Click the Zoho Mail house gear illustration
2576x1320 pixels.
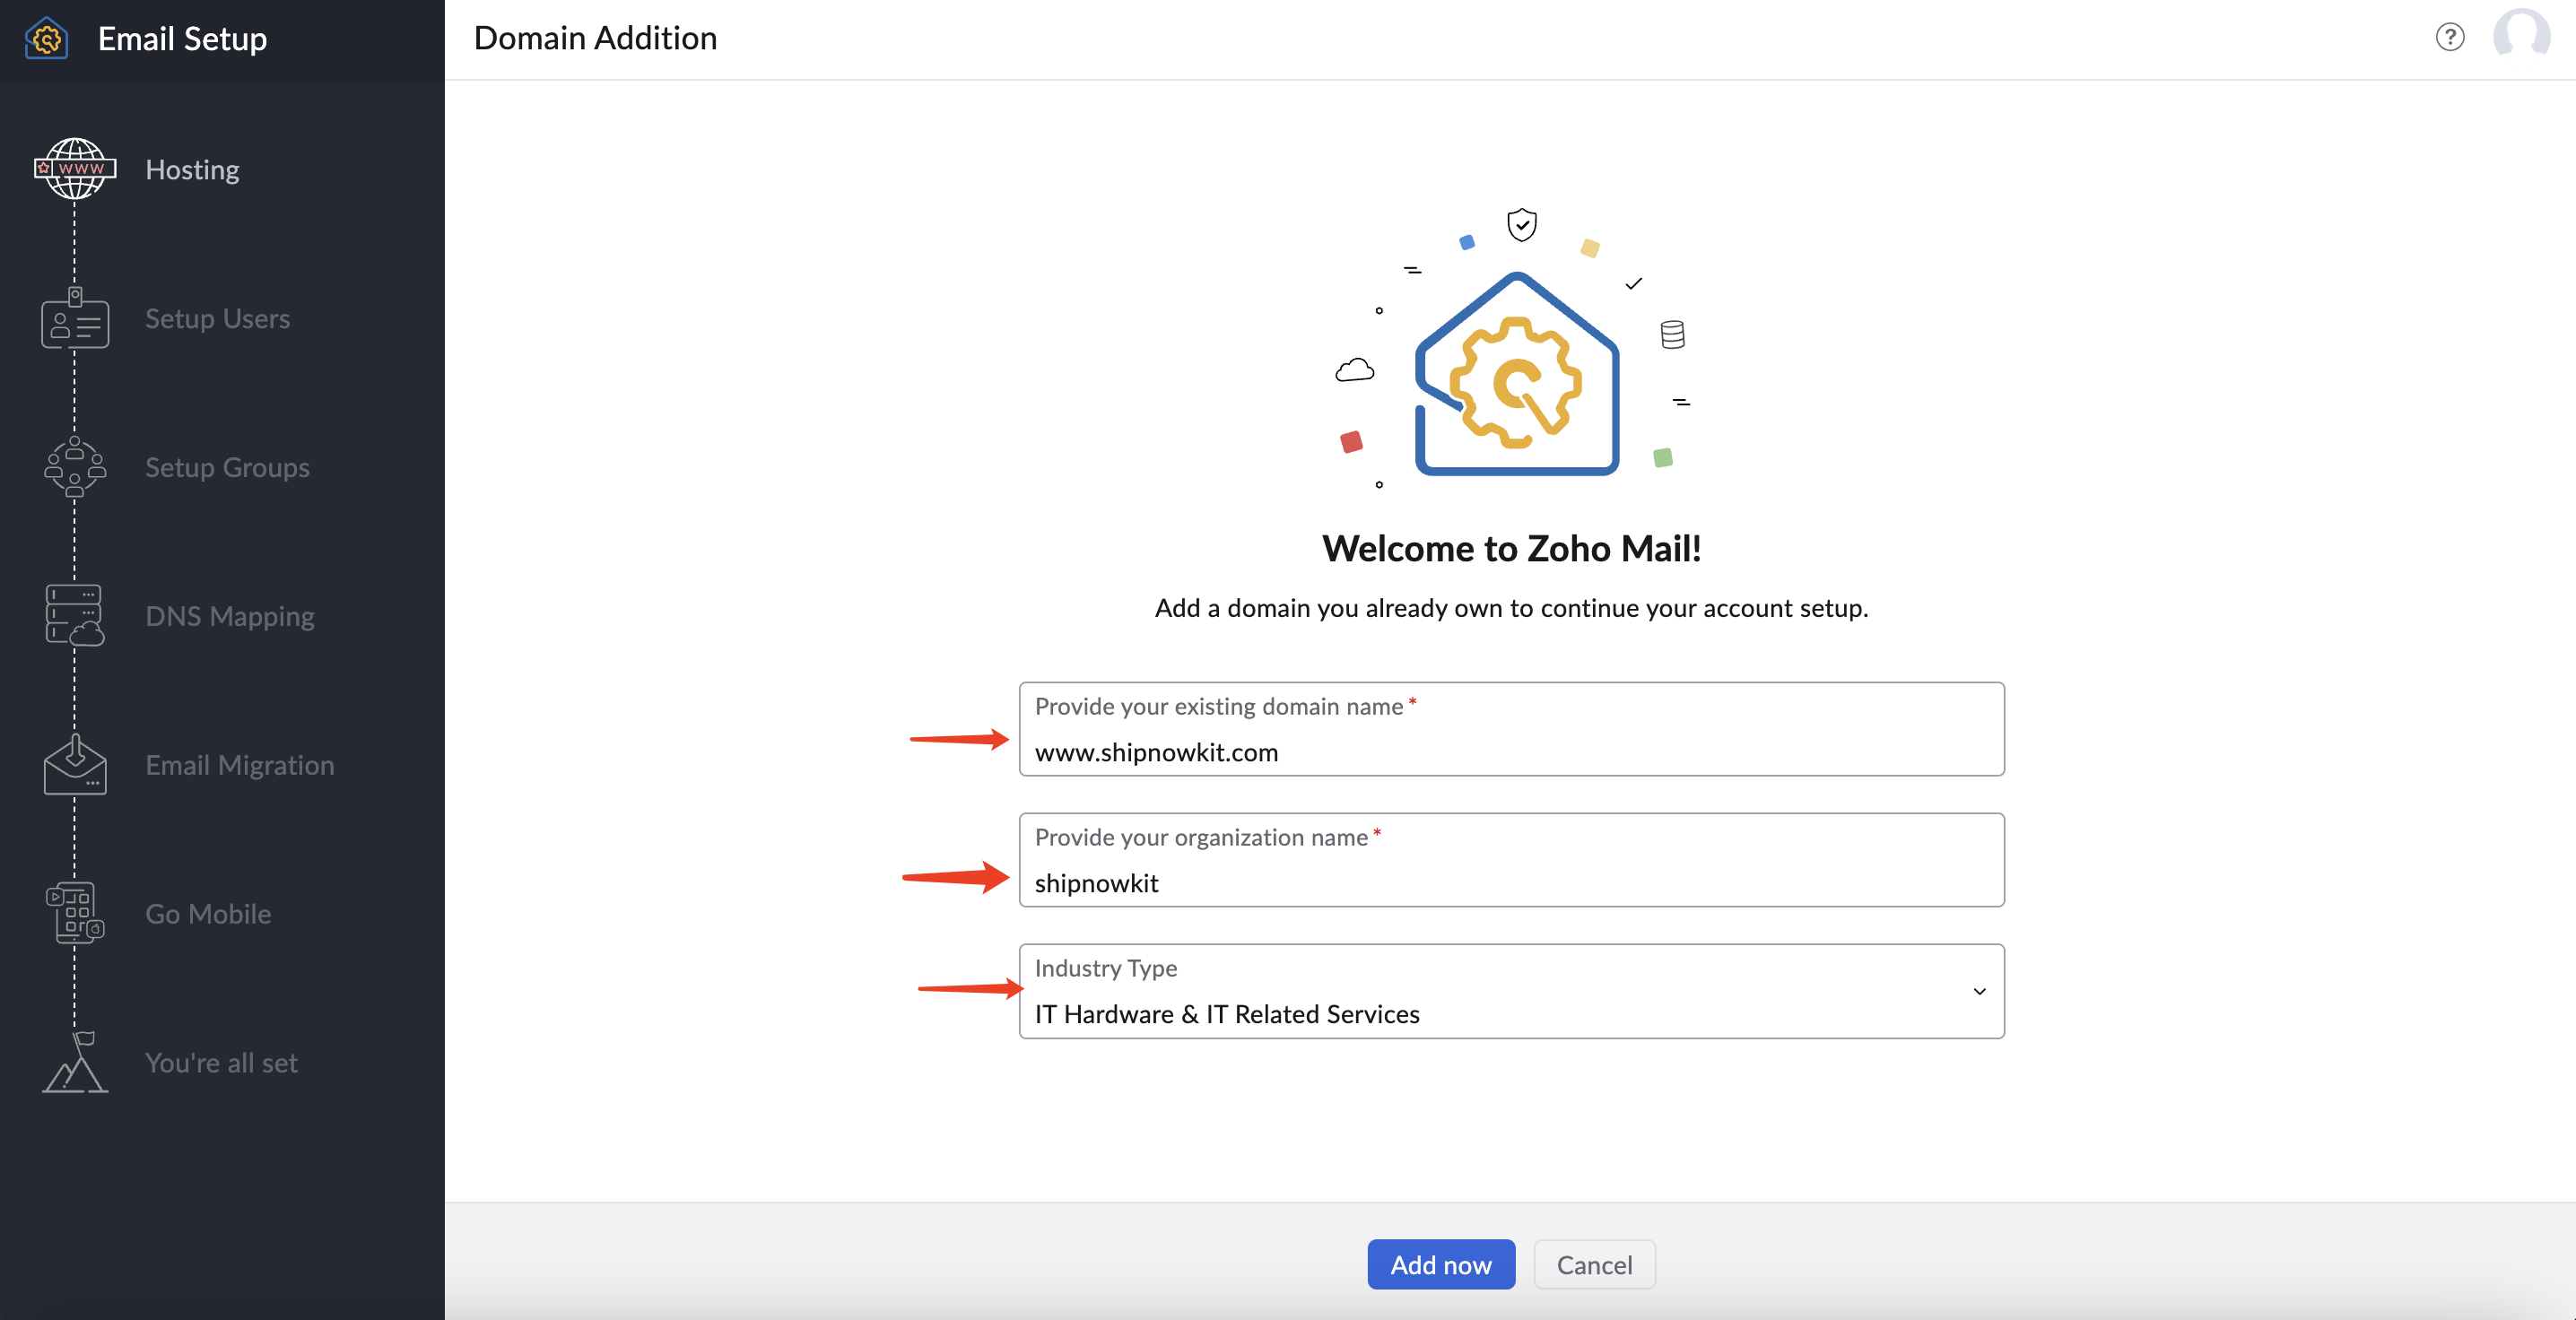[x=1516, y=373]
